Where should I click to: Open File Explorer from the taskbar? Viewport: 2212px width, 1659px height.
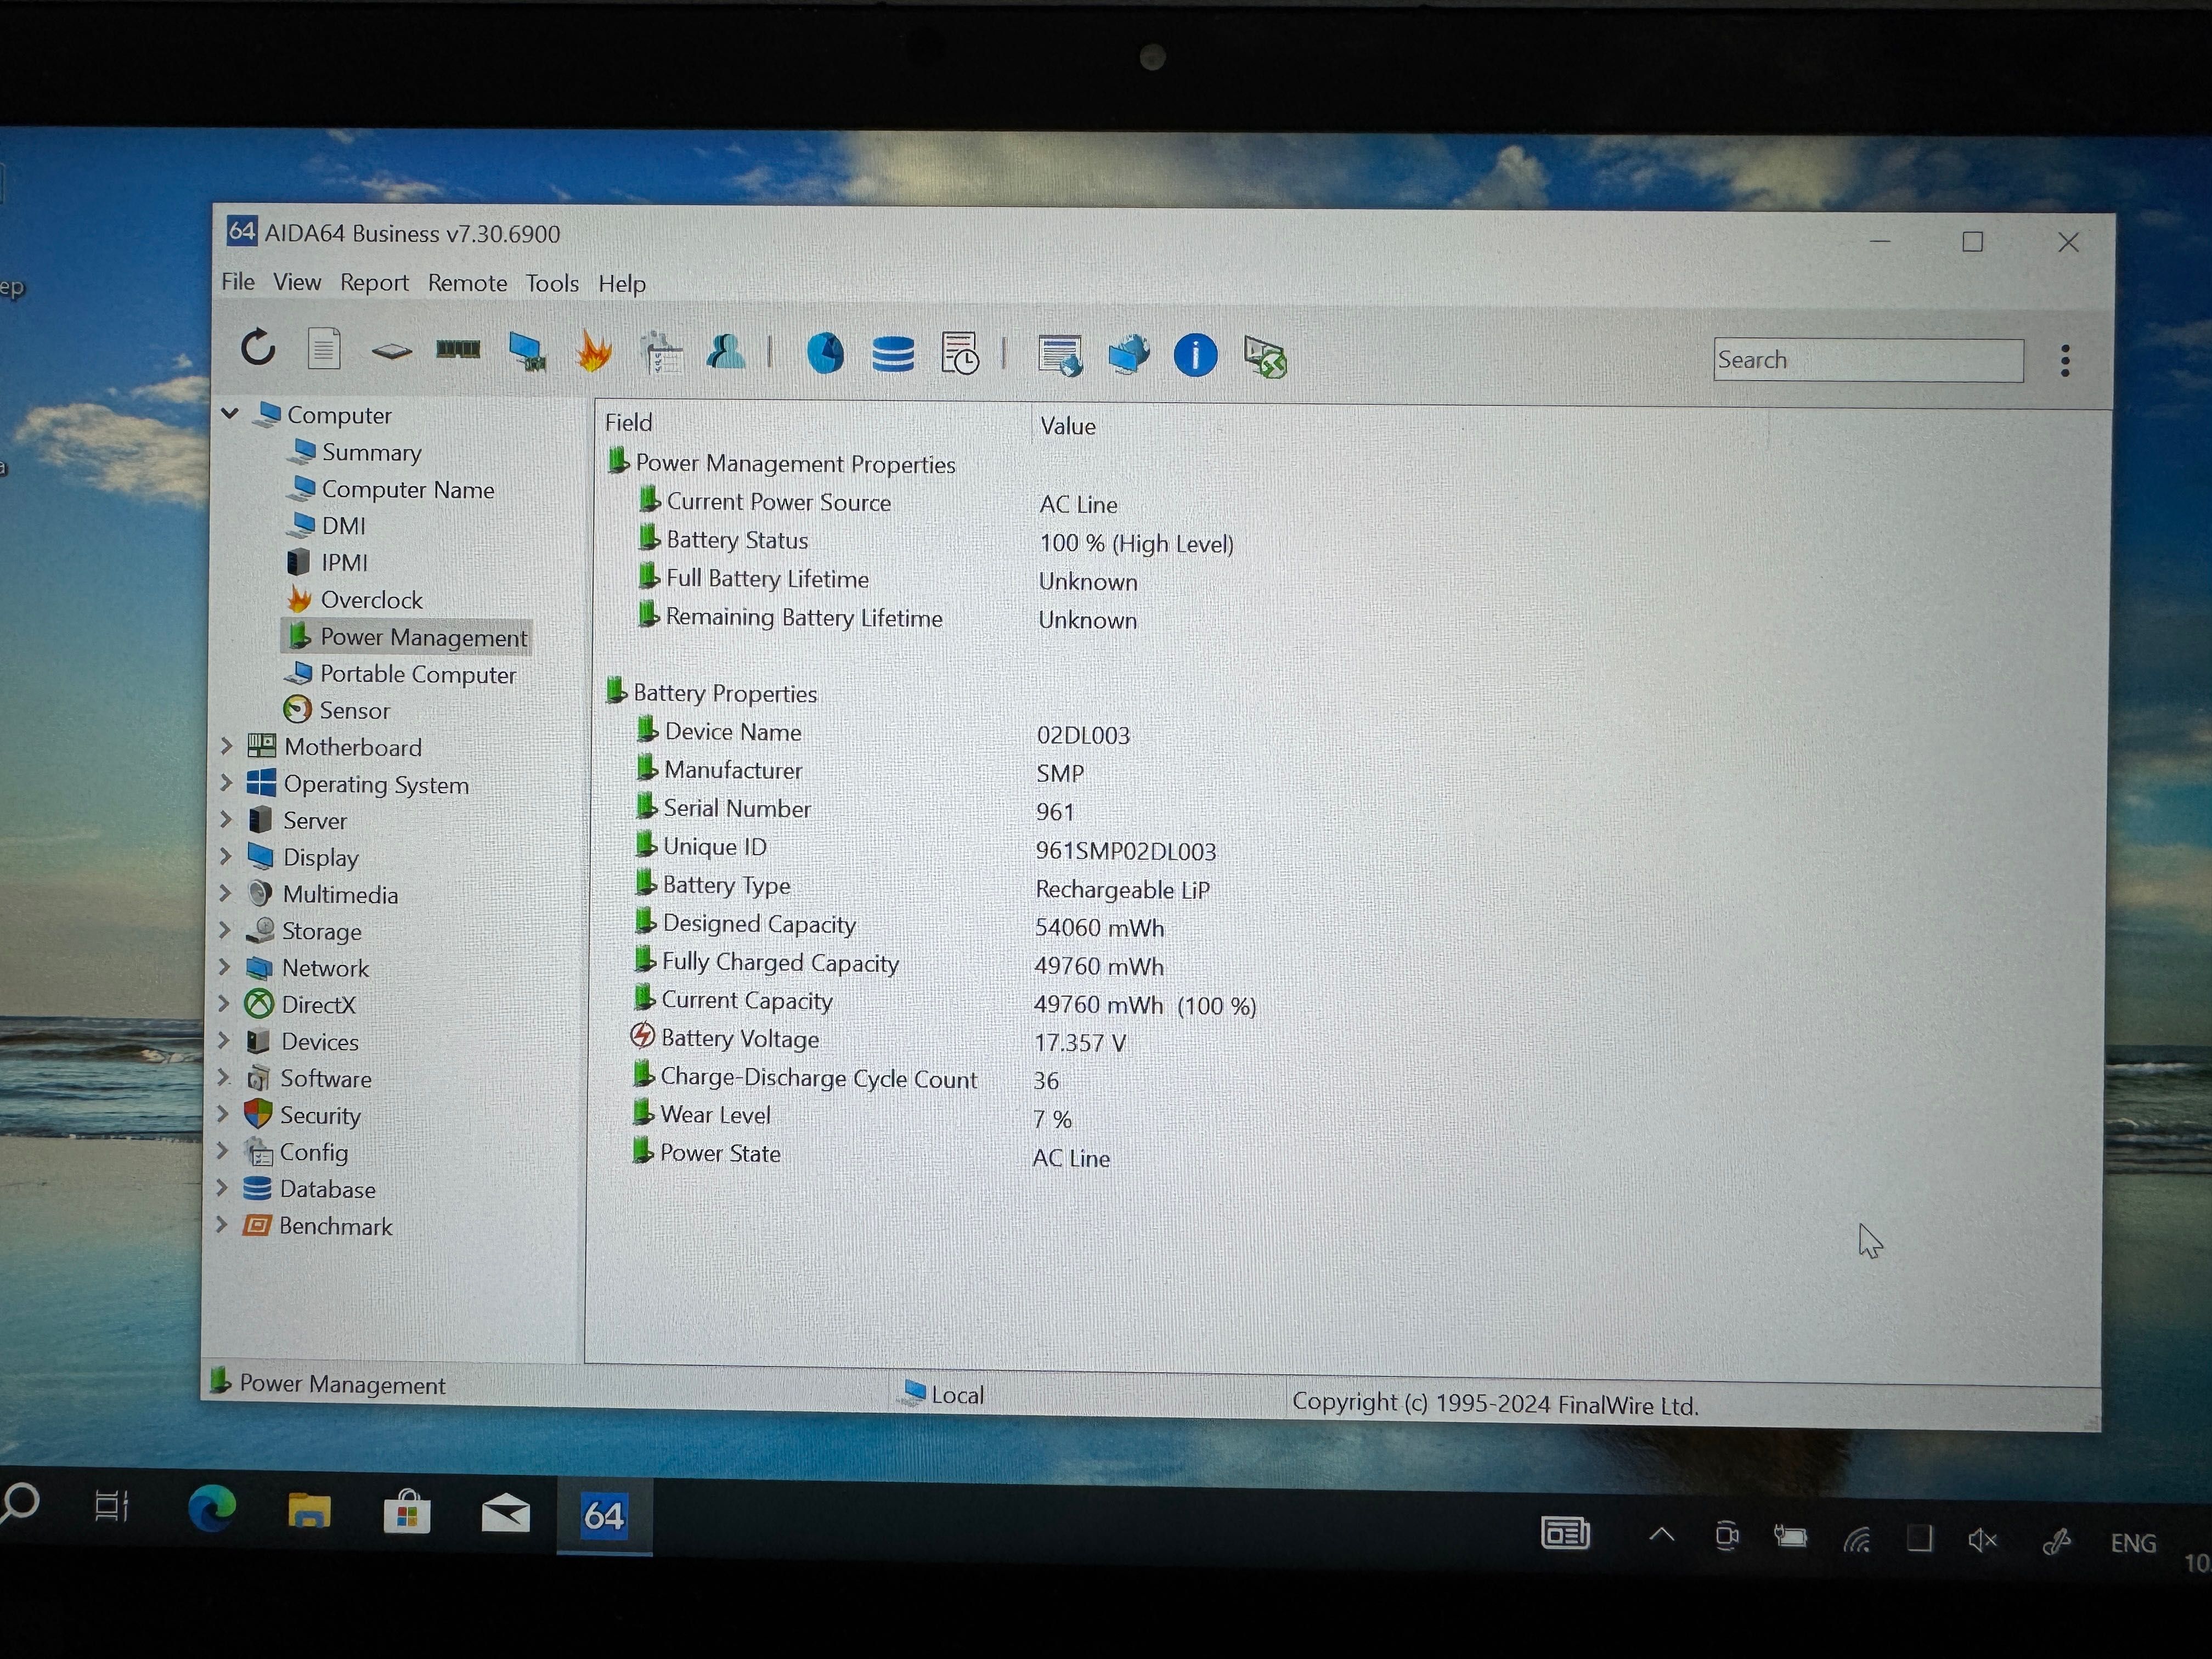[309, 1510]
